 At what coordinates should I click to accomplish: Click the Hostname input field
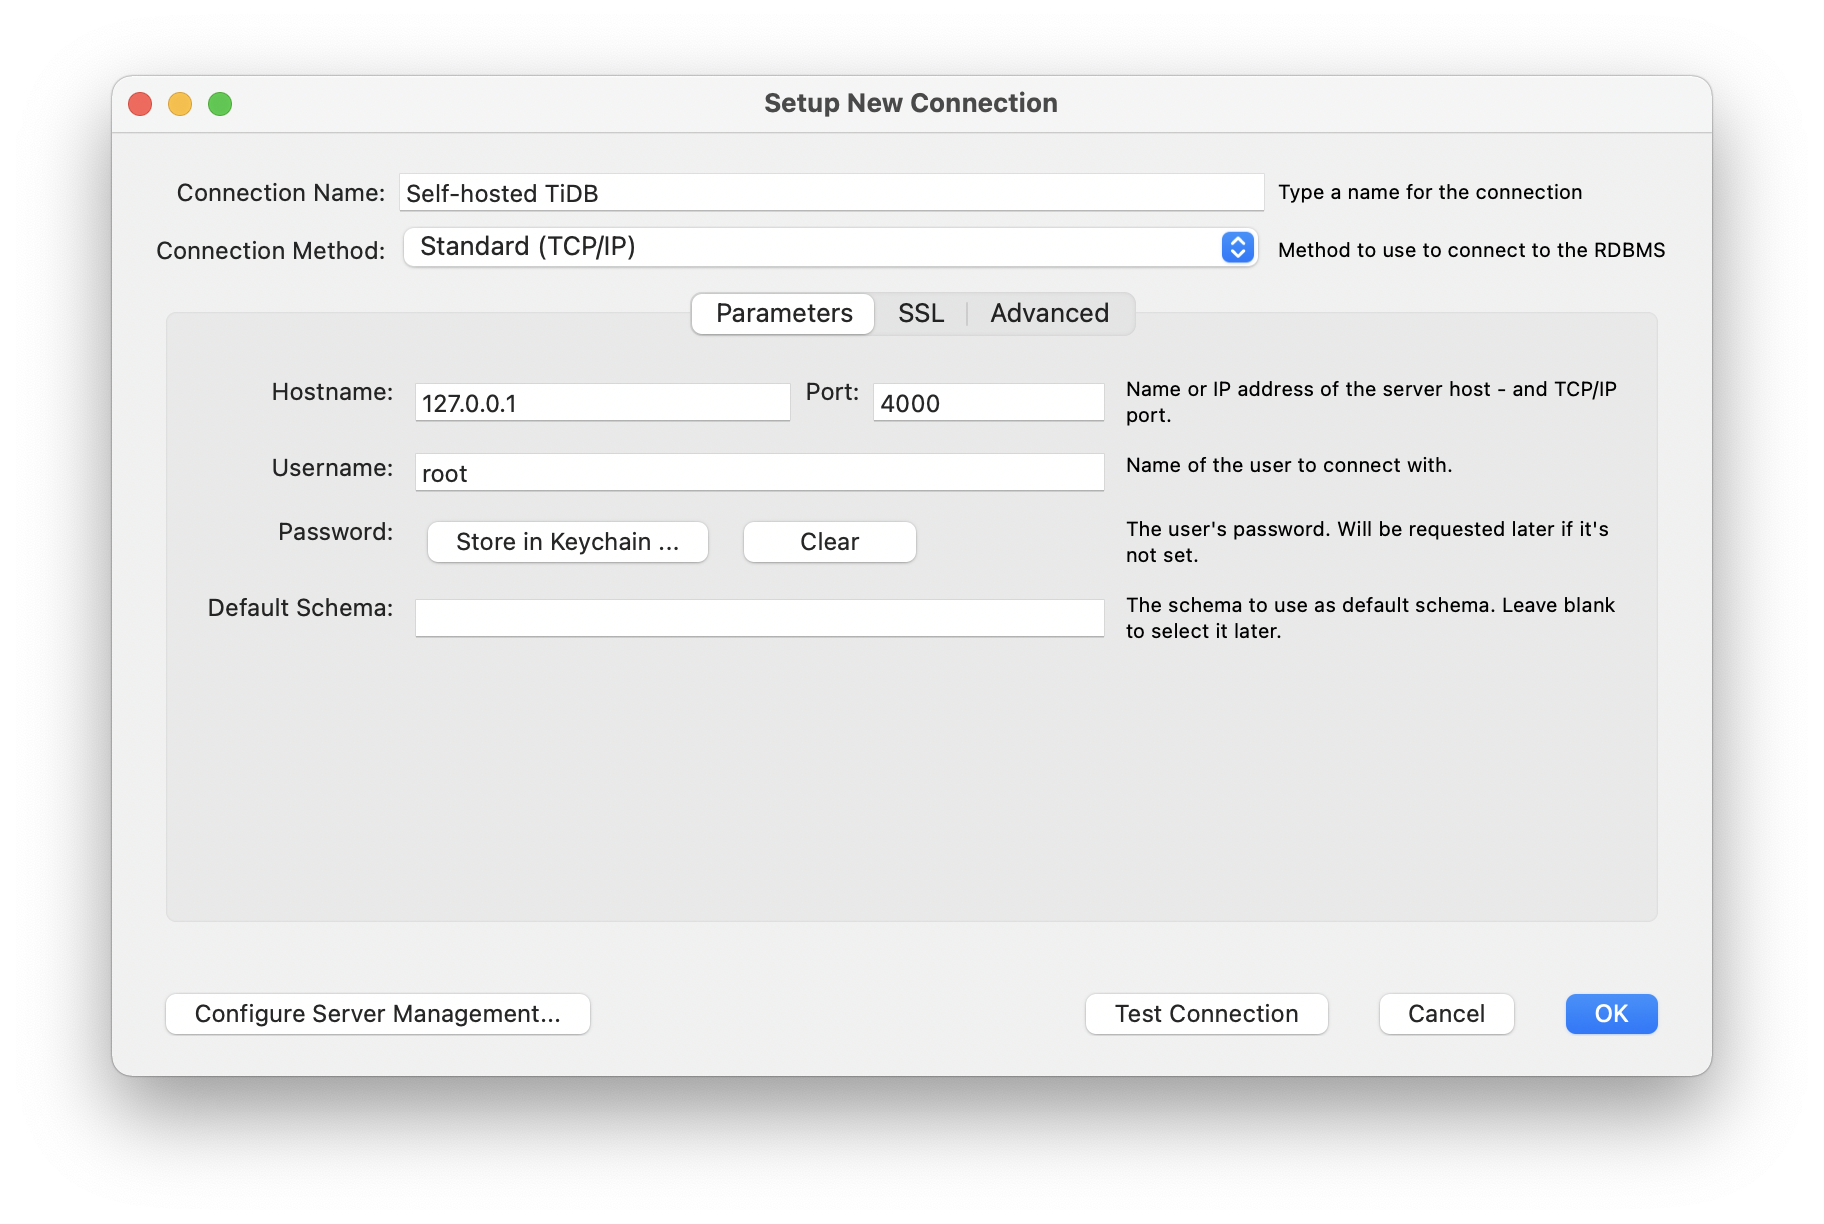pyautogui.click(x=601, y=402)
